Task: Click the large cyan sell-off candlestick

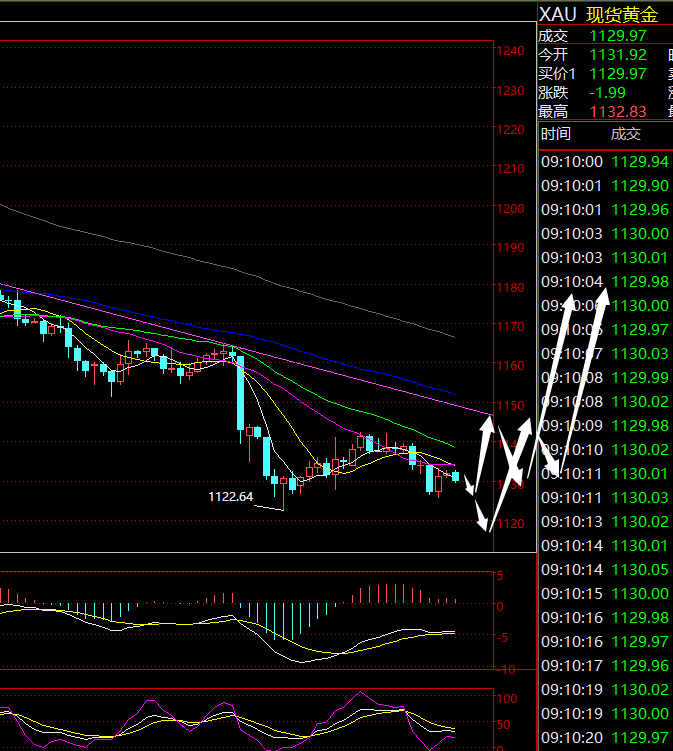Action: (240, 393)
